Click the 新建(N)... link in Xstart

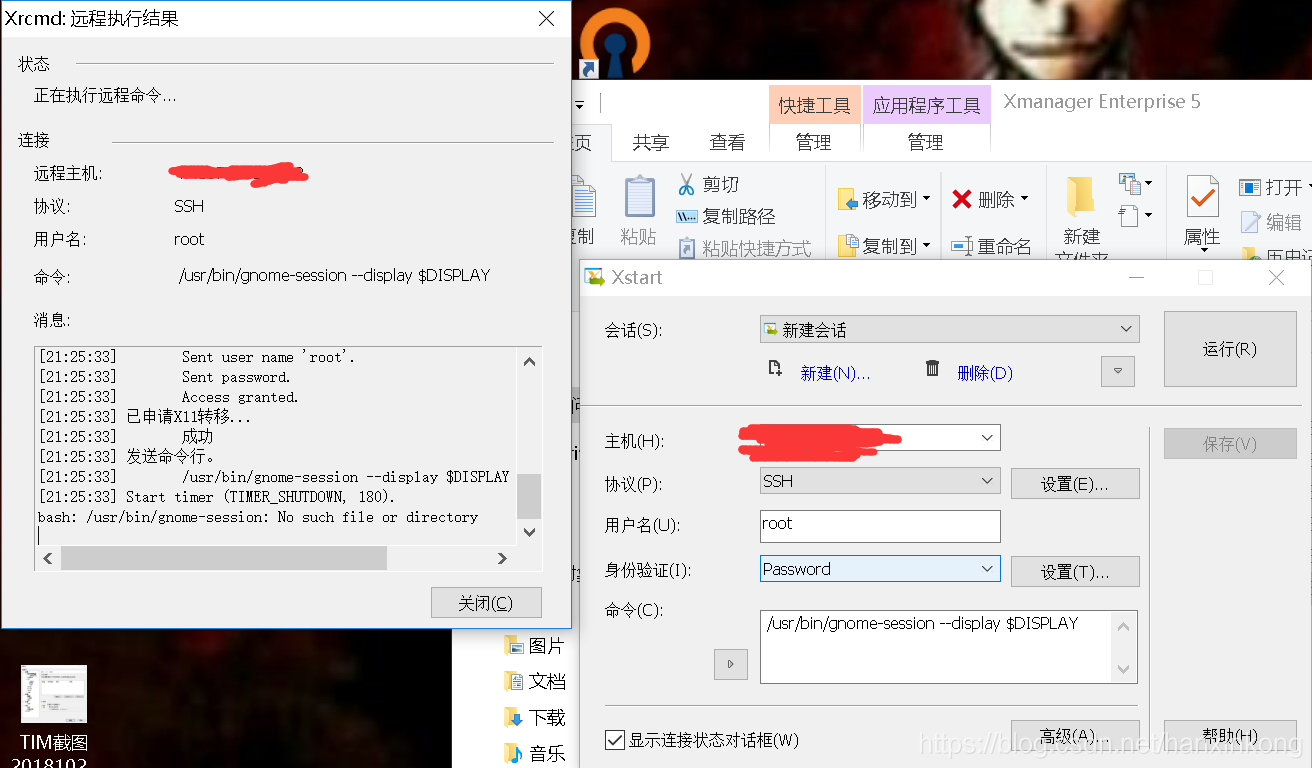point(835,373)
